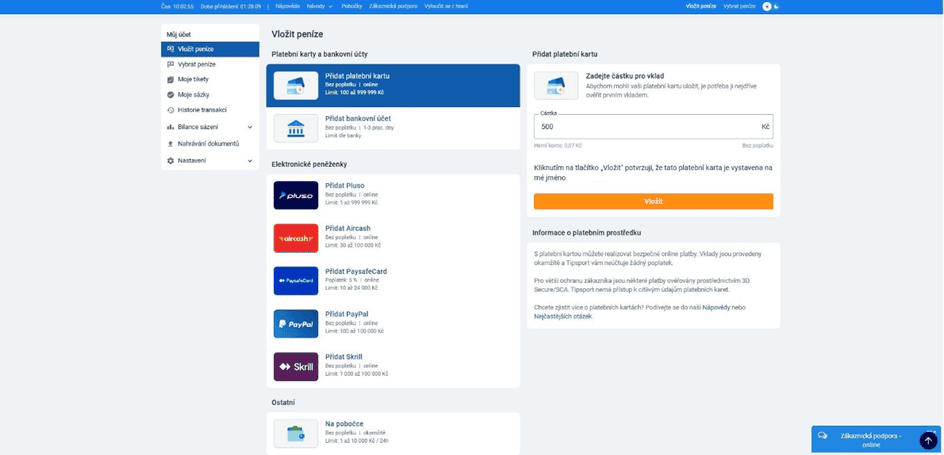944x455 pixels.
Task: Expand the Nastavení chevron
Action: 250,161
